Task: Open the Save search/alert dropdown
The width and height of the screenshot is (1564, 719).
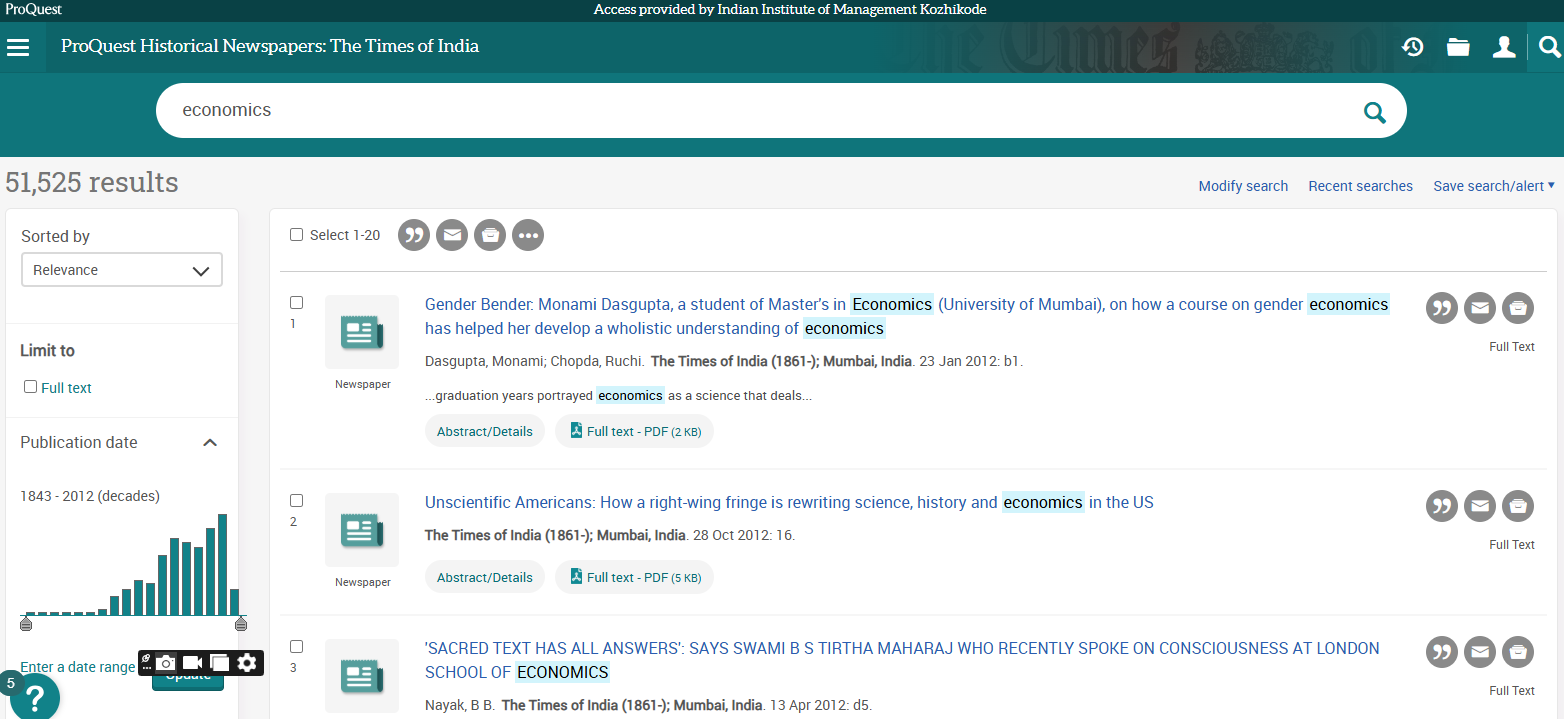Action: click(x=1493, y=186)
